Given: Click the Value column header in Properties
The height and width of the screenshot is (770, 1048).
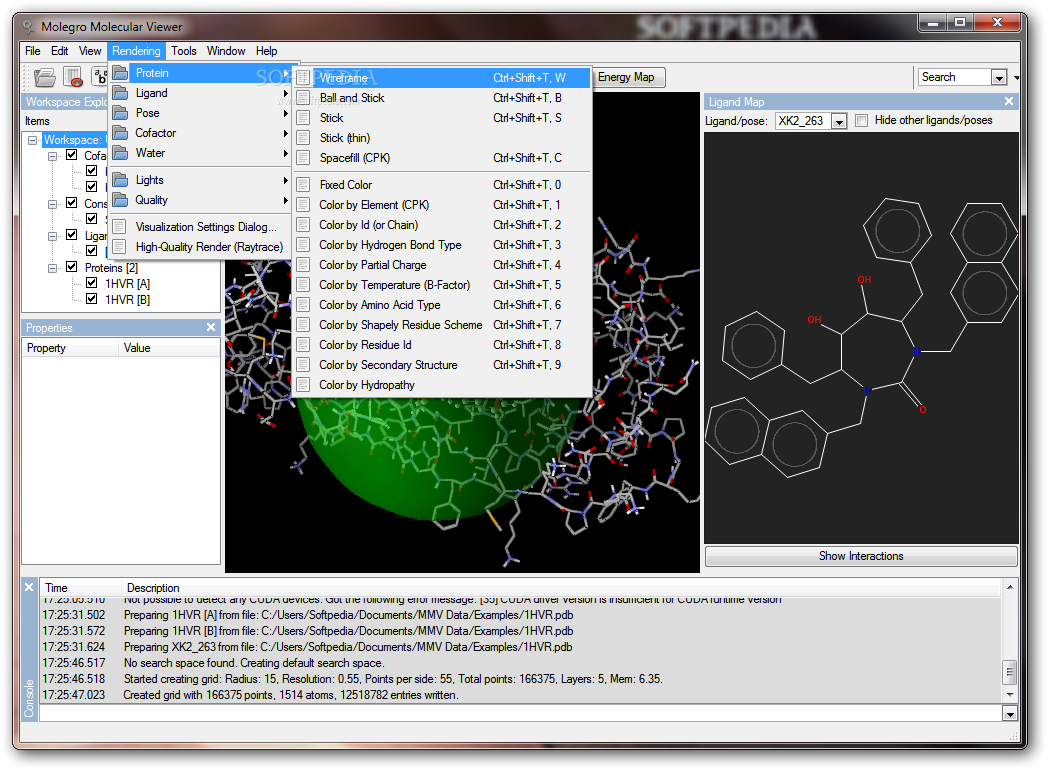Looking at the screenshot, I should coord(170,348).
